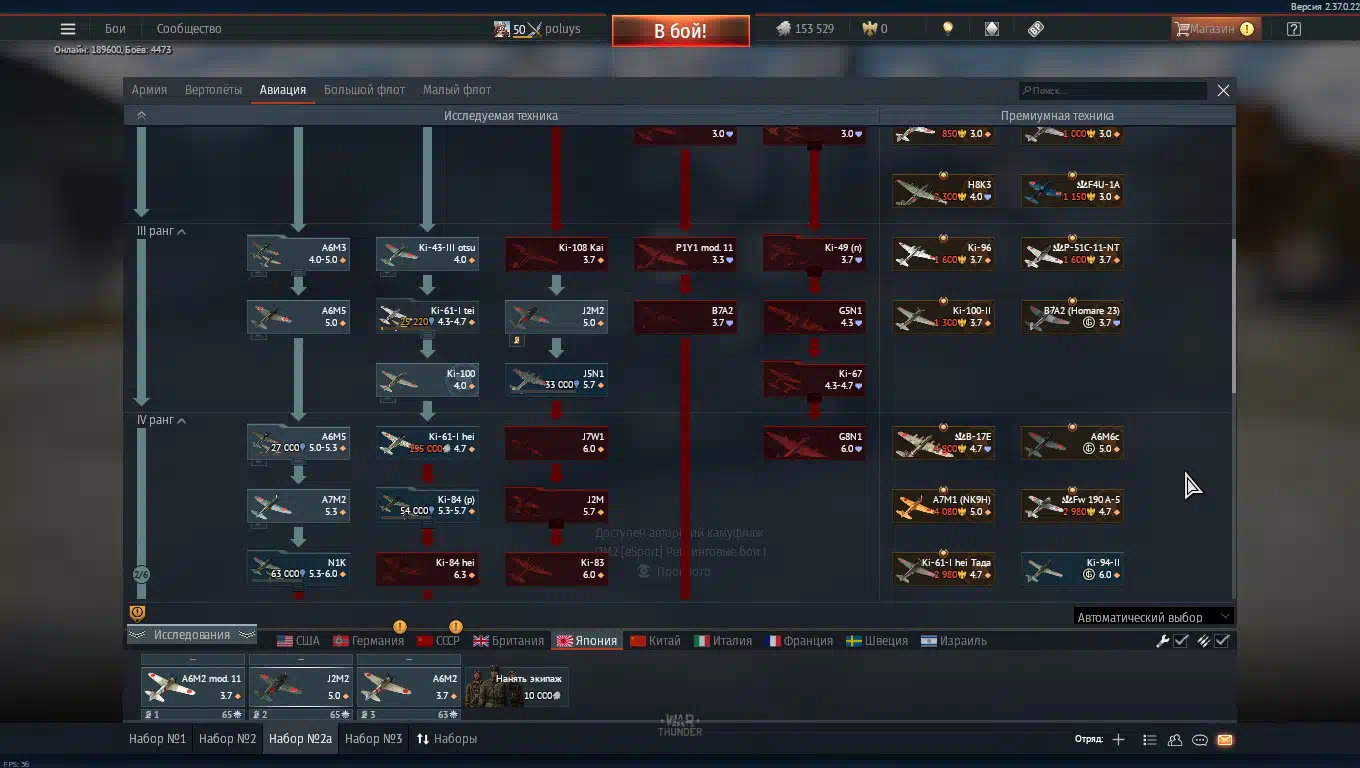Select premium Ki-94-II aircraft

point(1072,569)
